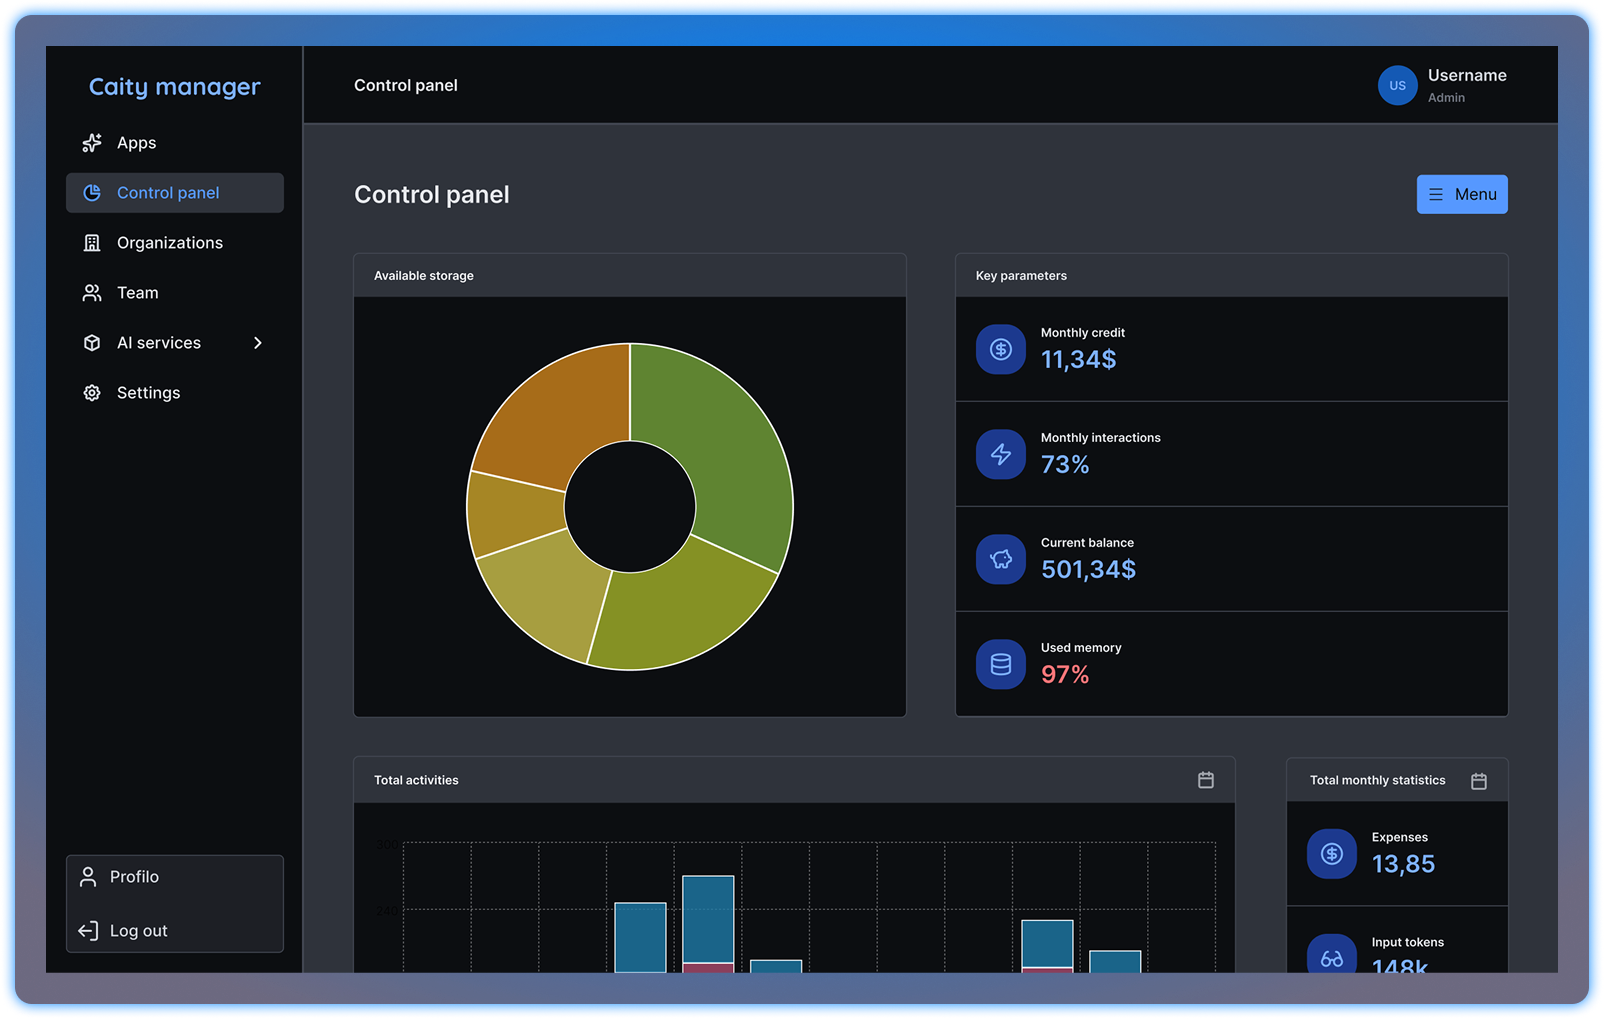Click Log out
Viewport: 1604px width, 1019px height.
click(175, 931)
